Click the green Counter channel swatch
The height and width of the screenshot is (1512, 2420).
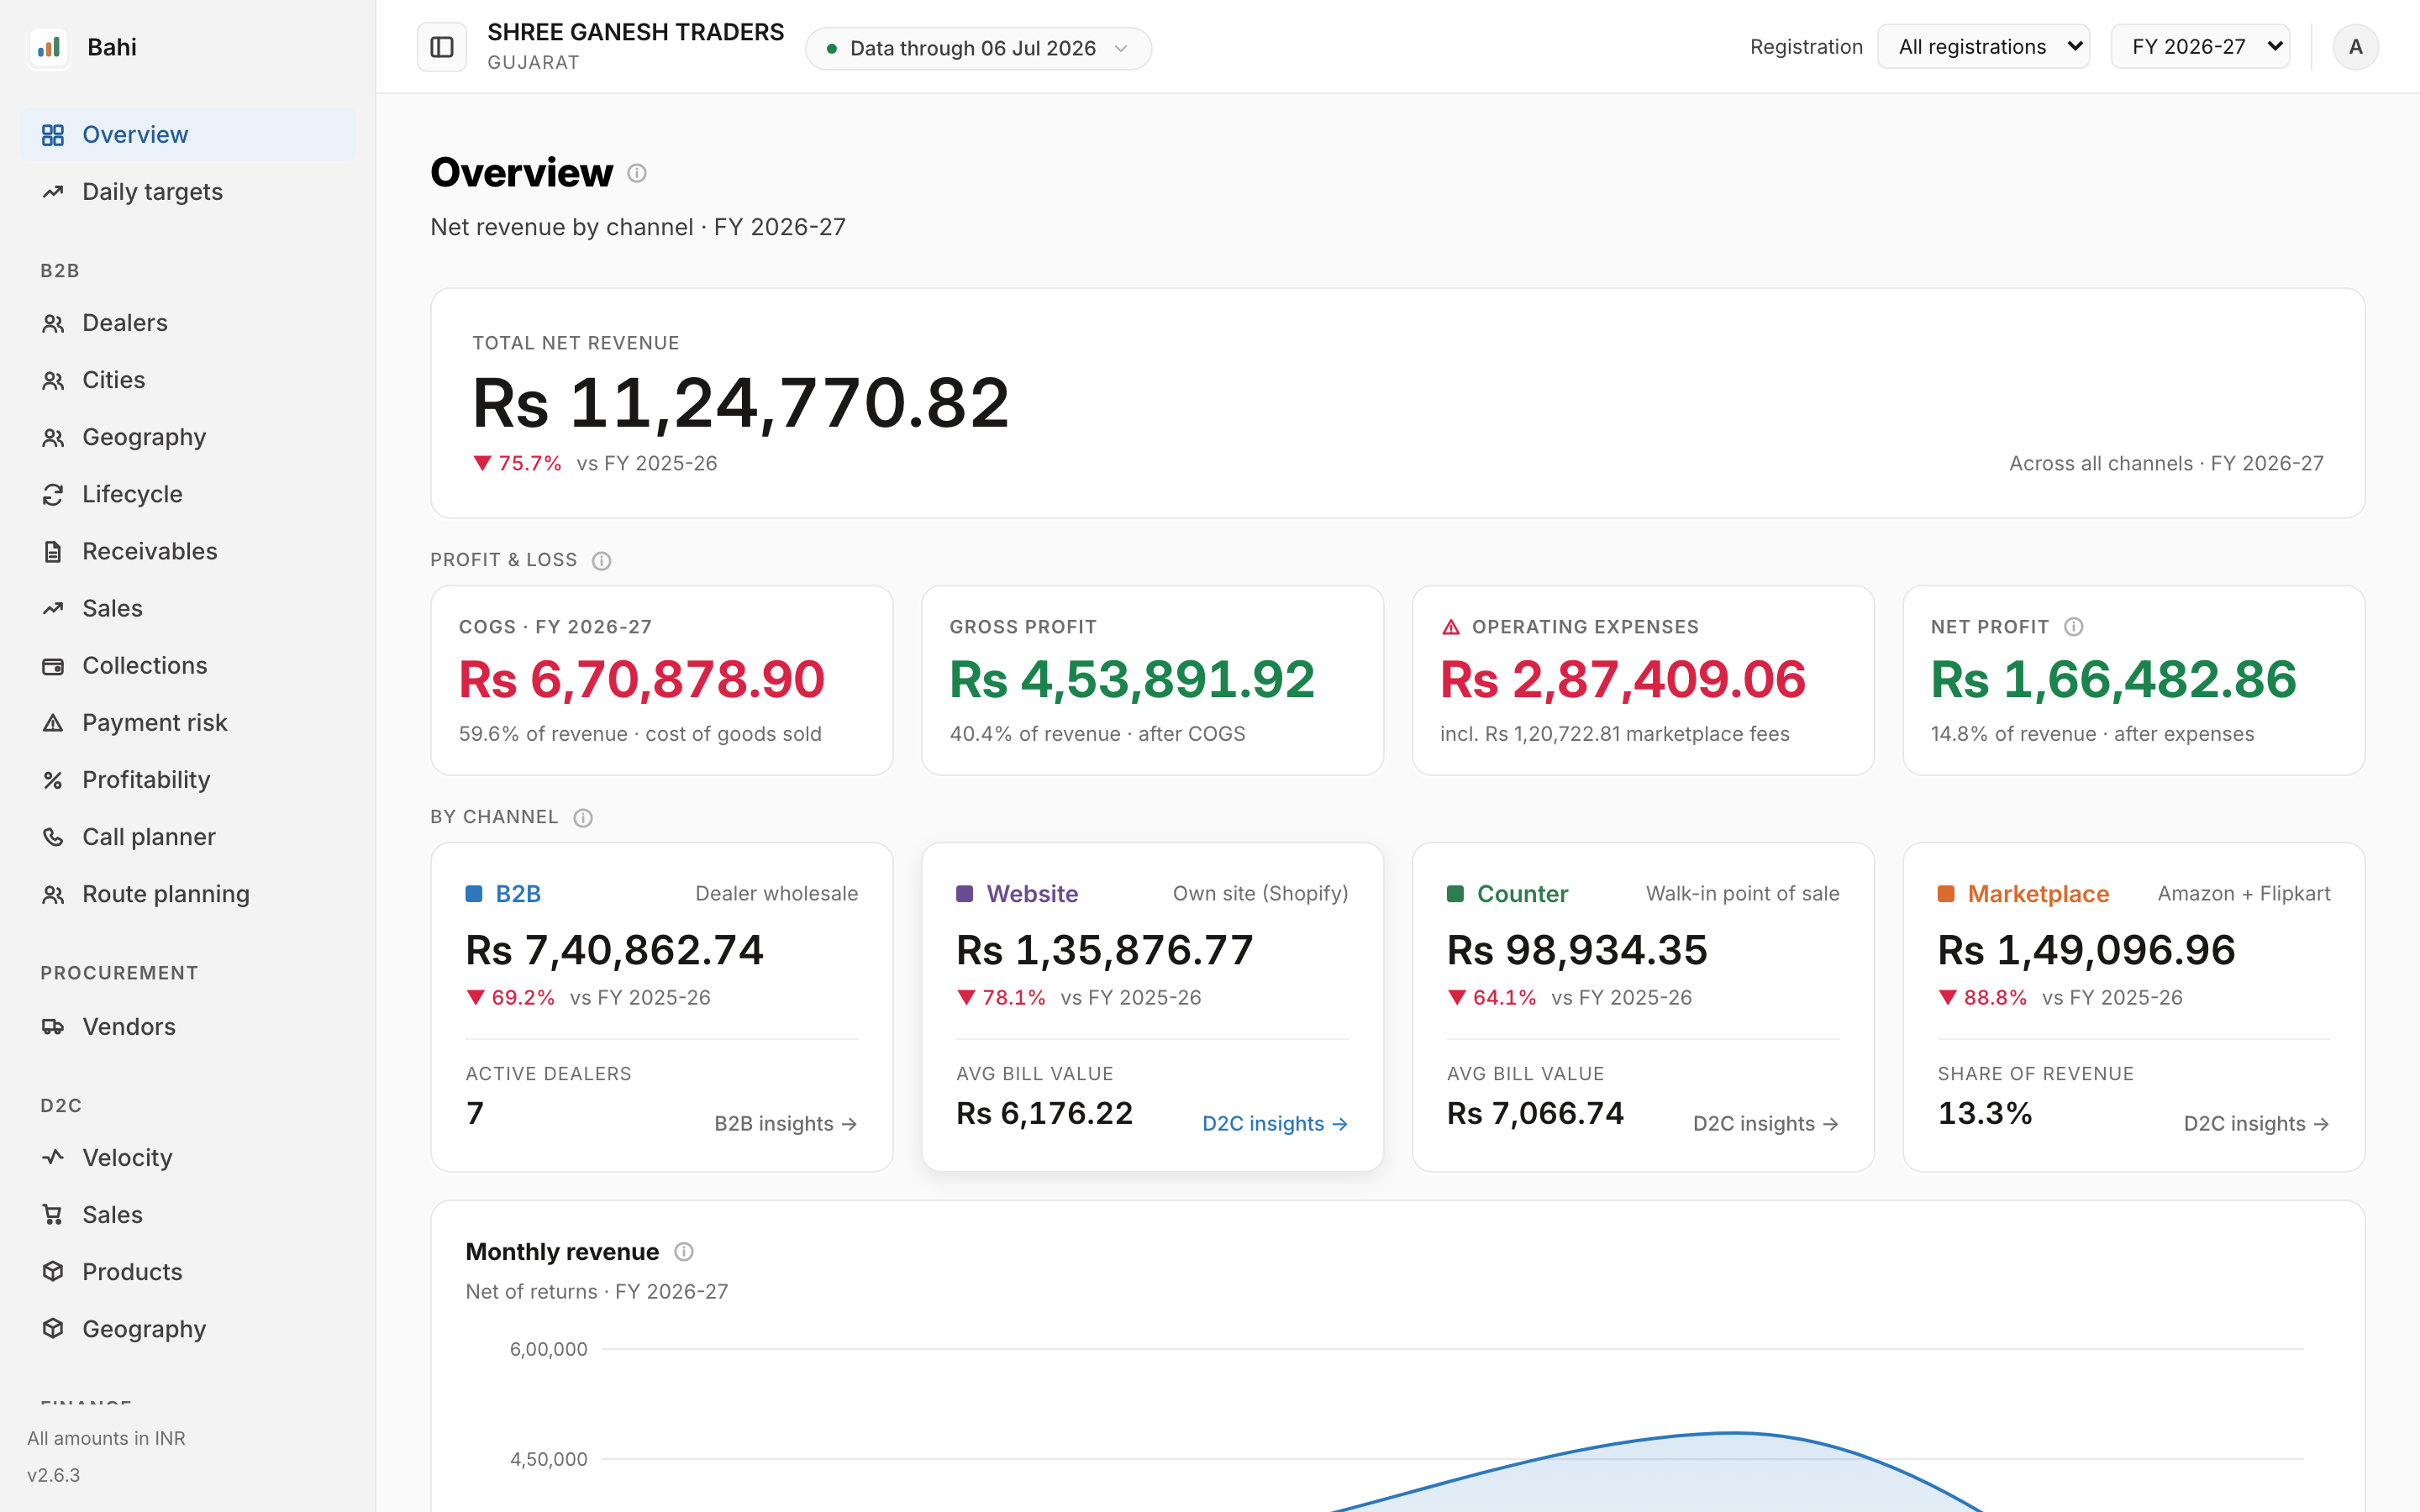[x=1456, y=894]
